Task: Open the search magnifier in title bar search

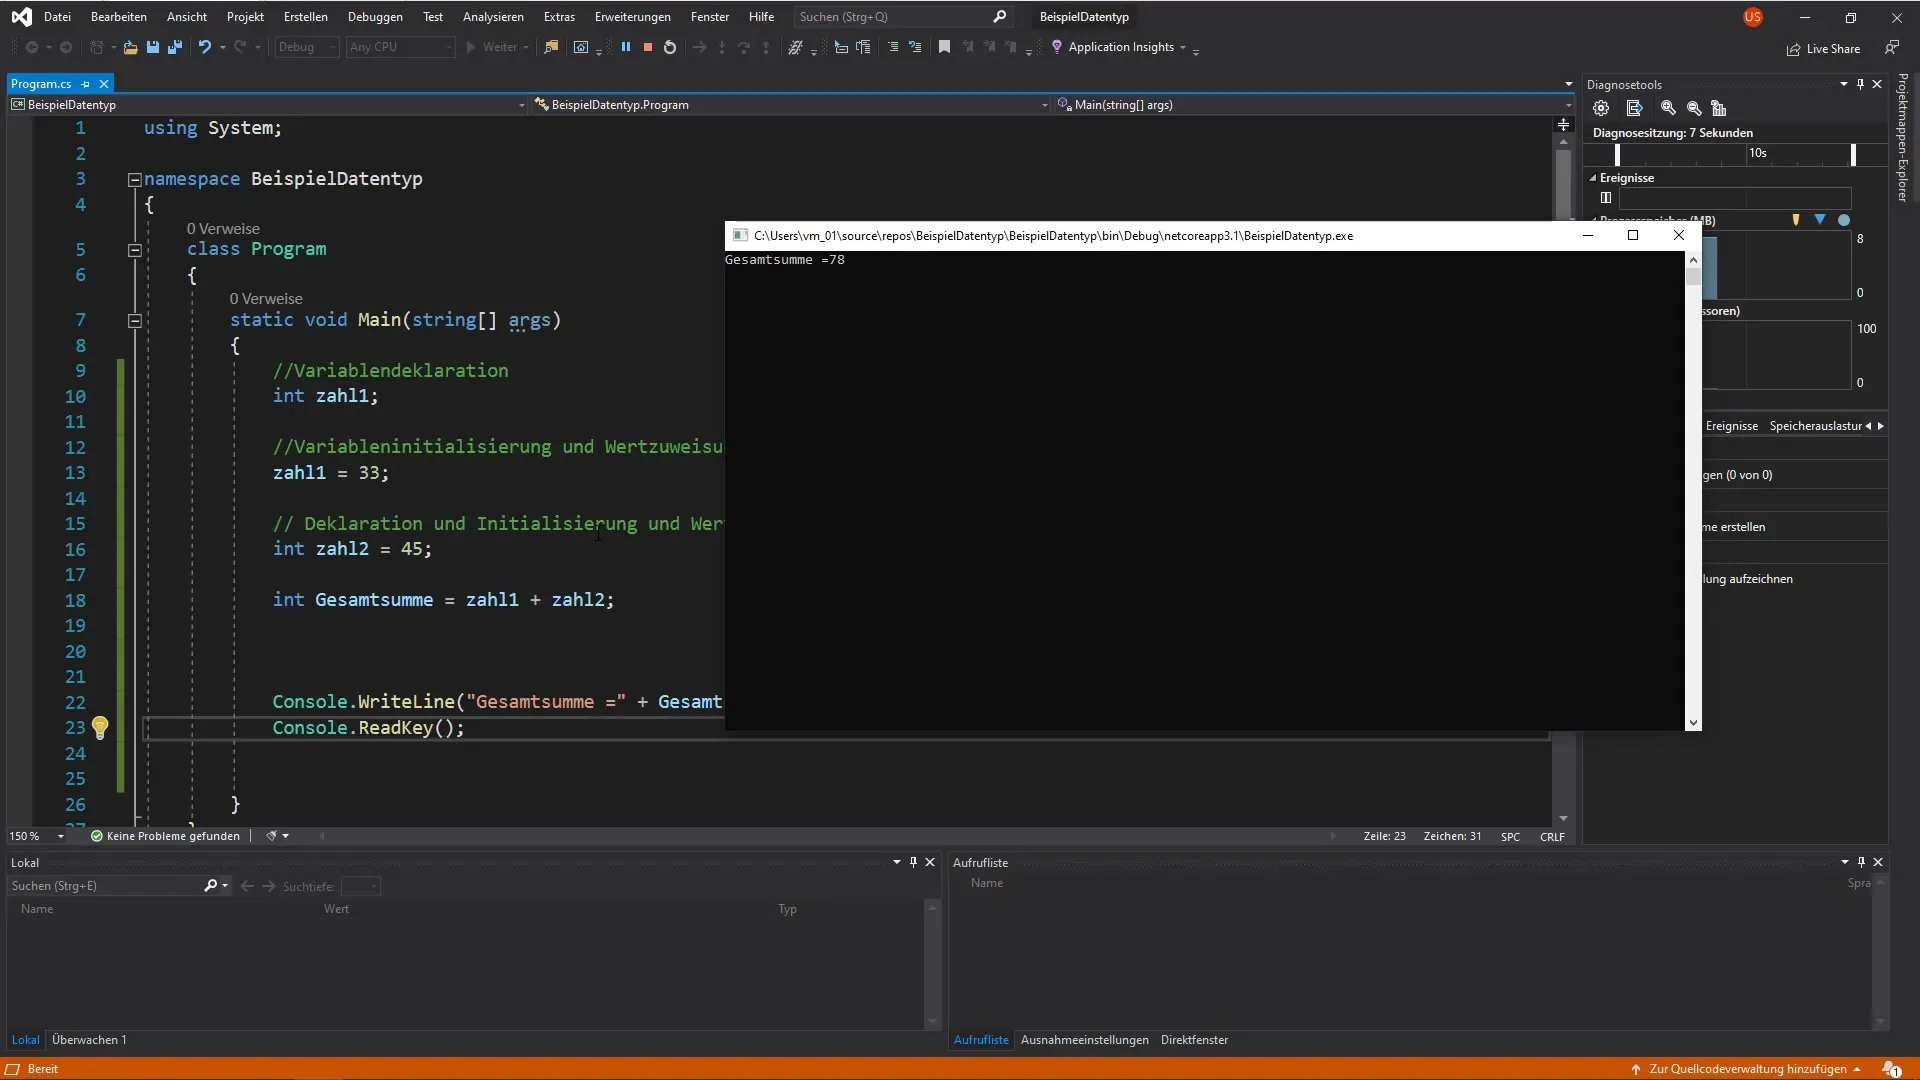Action: pyautogui.click(x=999, y=17)
